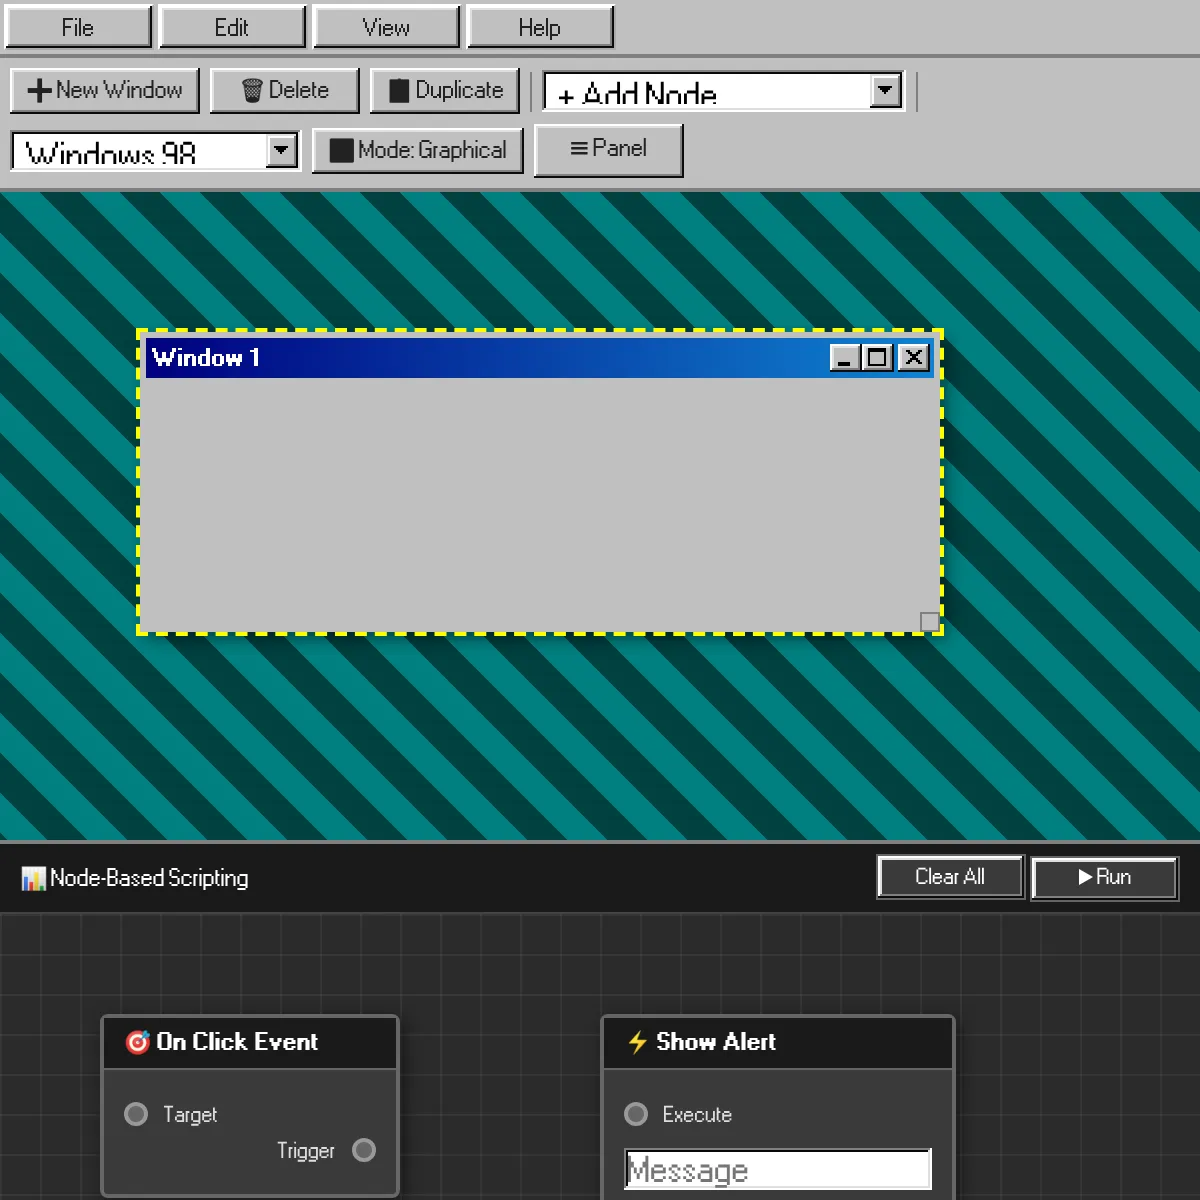This screenshot has width=1200, height=1200.
Task: Click the Clear All button
Action: [x=949, y=877]
